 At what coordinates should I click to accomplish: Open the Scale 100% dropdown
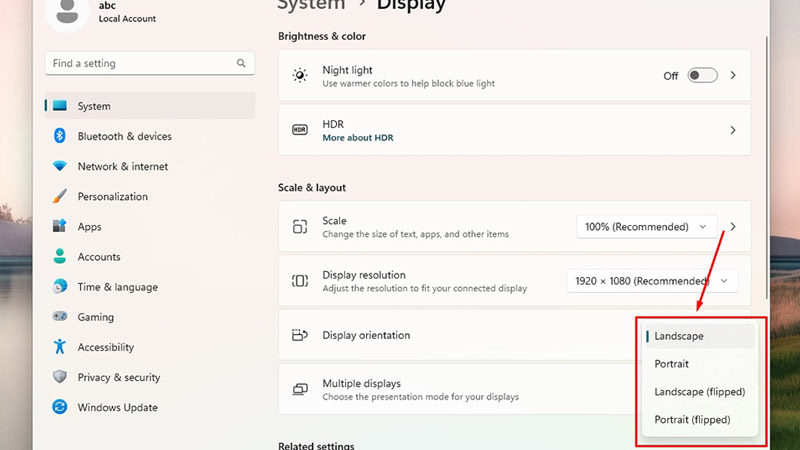[647, 227]
